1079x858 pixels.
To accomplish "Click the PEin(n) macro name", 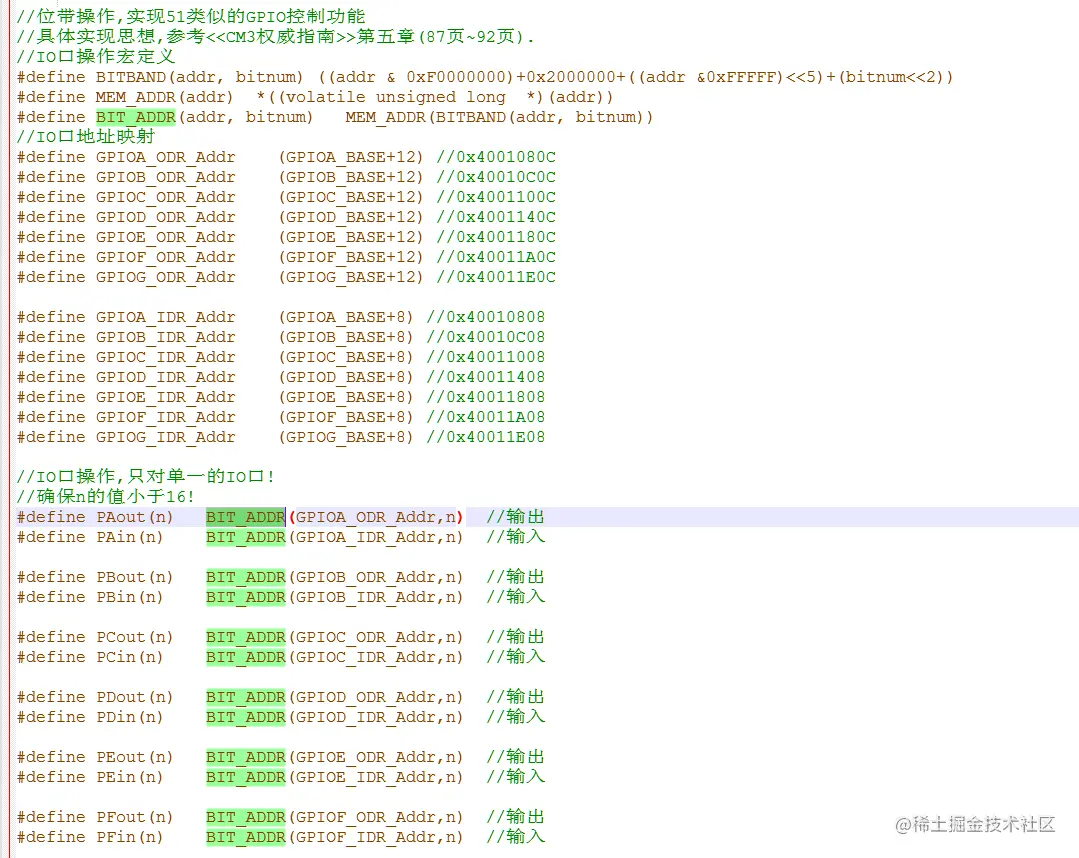I will coord(129,777).
